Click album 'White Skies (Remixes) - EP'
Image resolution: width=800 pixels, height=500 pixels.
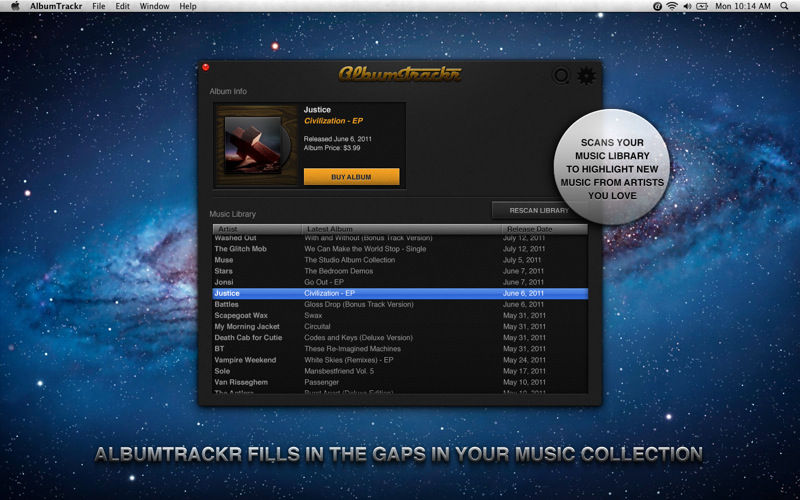click(348, 360)
